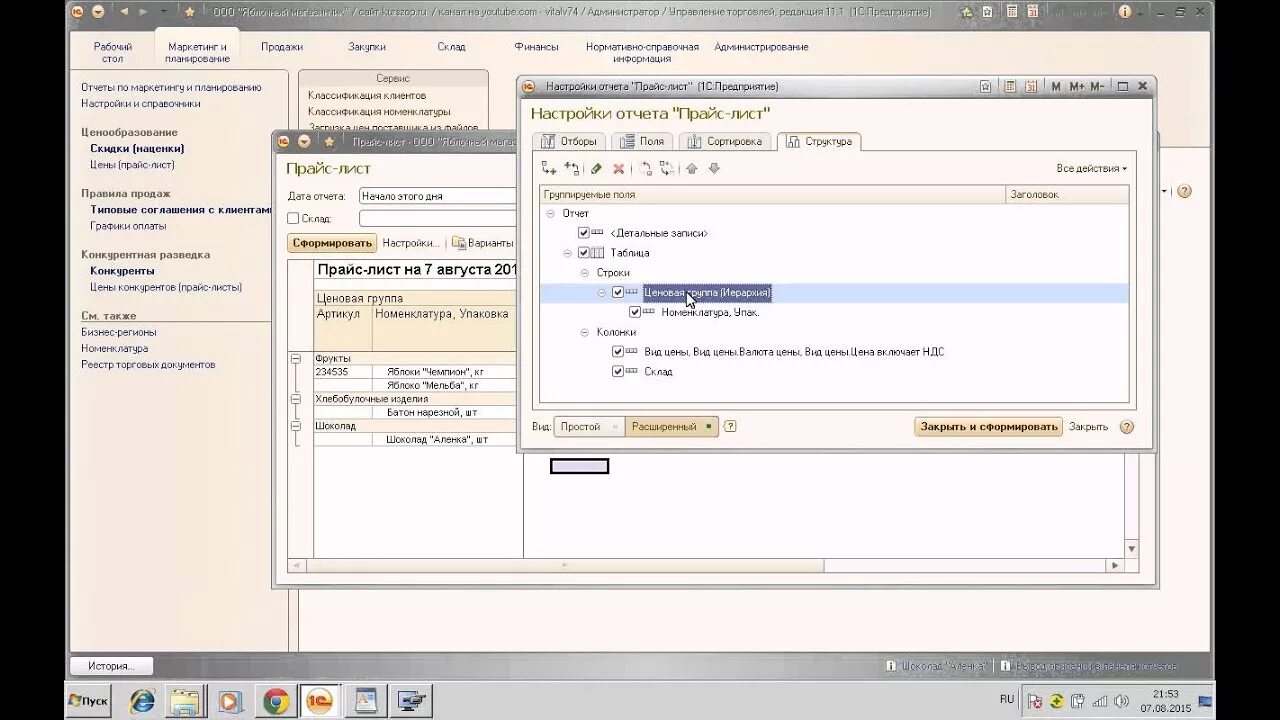Open Цены (прайс-лист) link
The width and height of the screenshot is (1280, 720).
coord(132,165)
